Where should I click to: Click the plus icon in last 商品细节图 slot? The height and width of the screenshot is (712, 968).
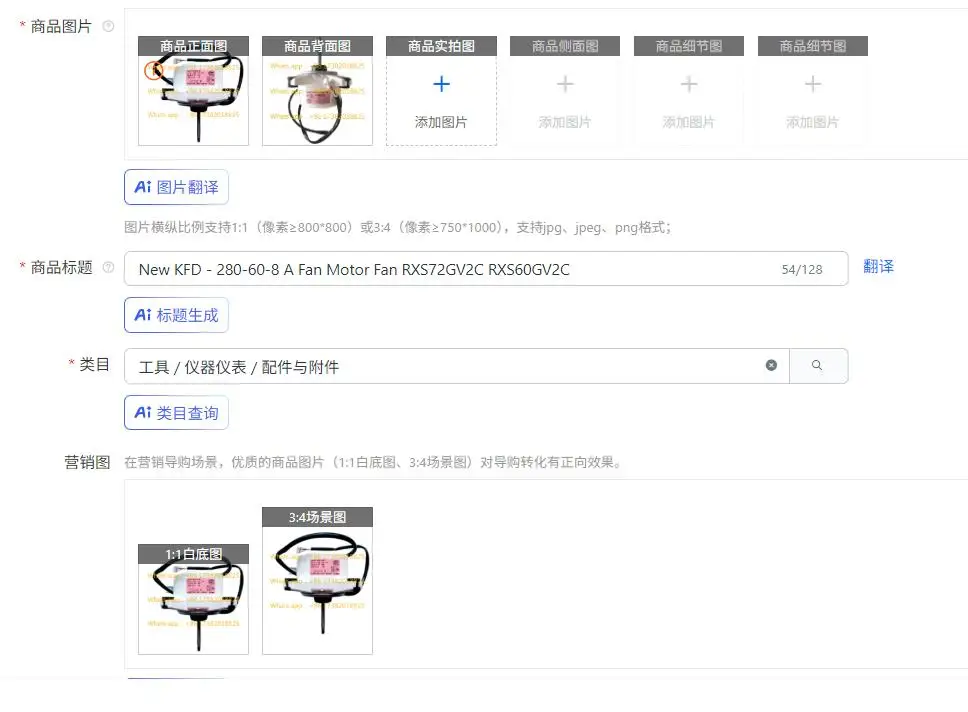pos(813,84)
